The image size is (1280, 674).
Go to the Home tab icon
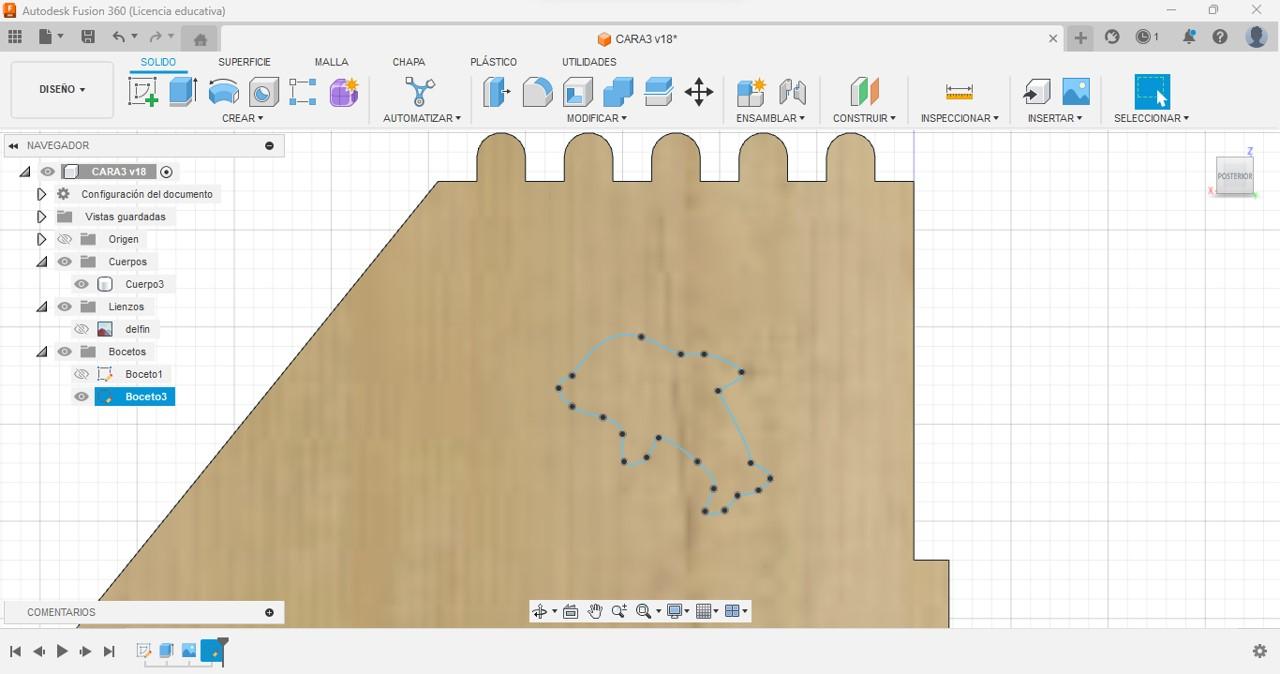click(x=200, y=39)
